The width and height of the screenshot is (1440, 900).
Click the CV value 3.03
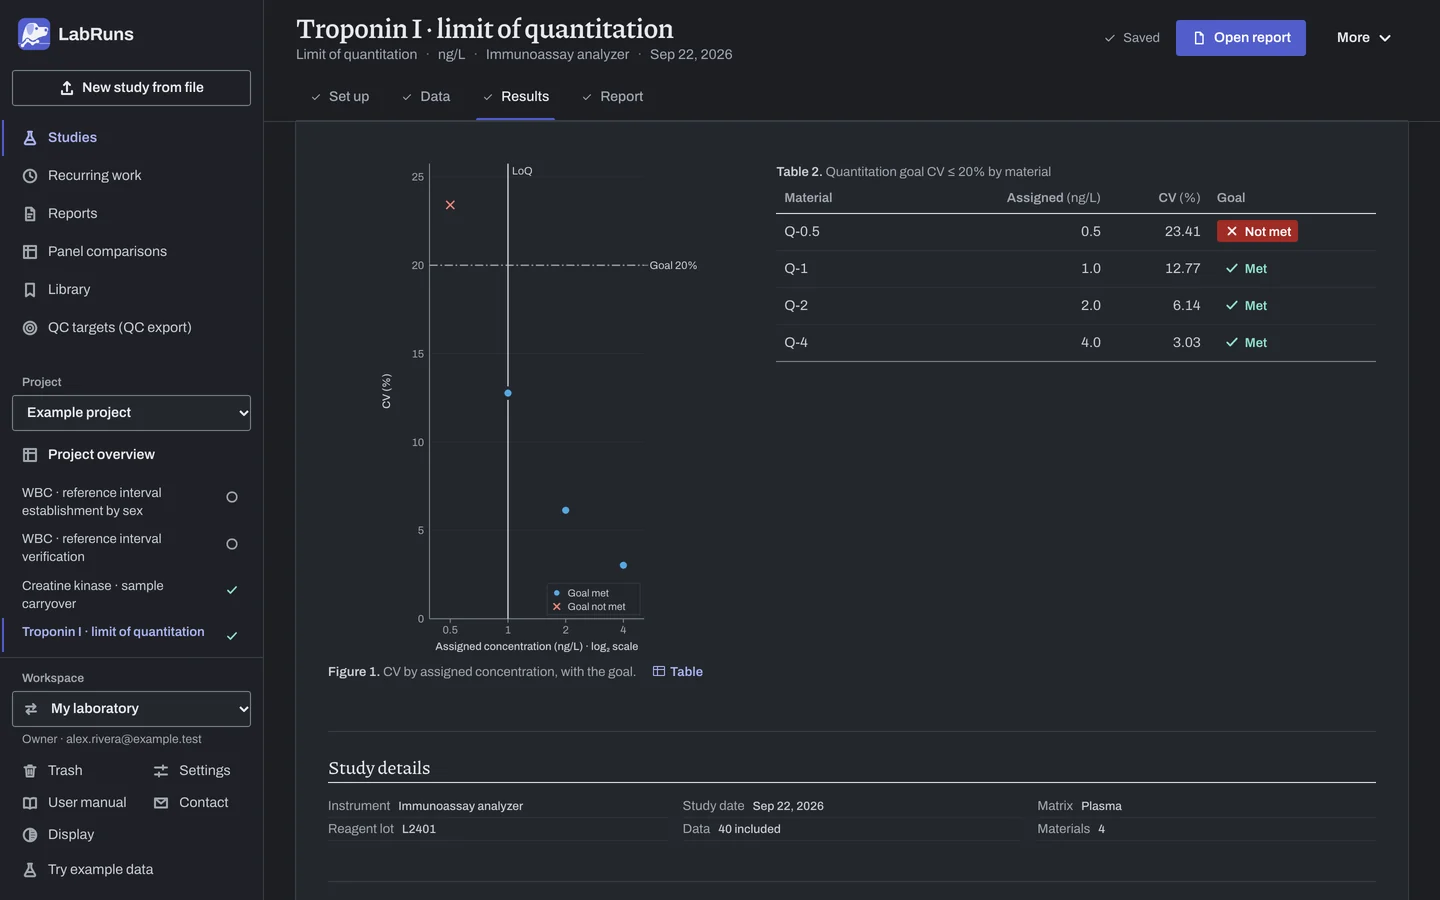tap(1186, 343)
